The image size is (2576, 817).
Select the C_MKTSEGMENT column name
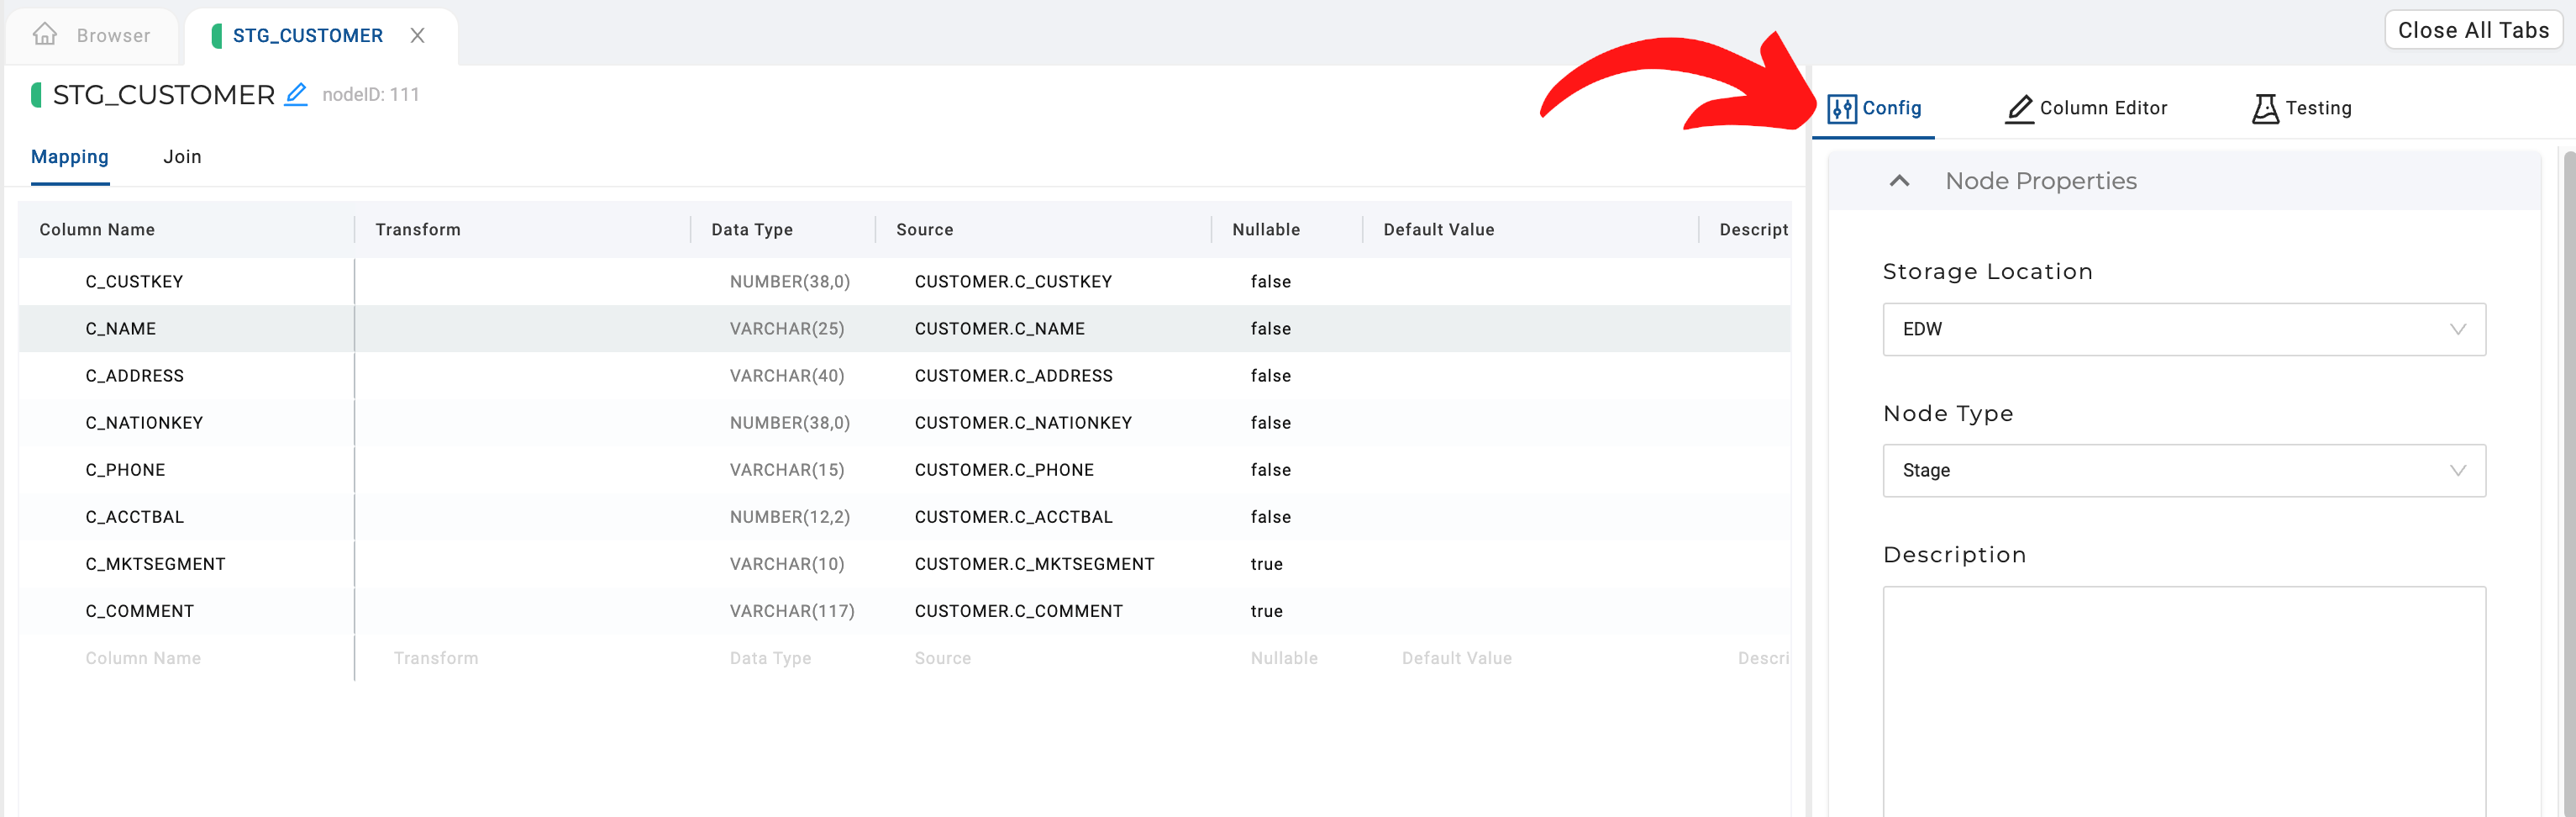pos(156,564)
